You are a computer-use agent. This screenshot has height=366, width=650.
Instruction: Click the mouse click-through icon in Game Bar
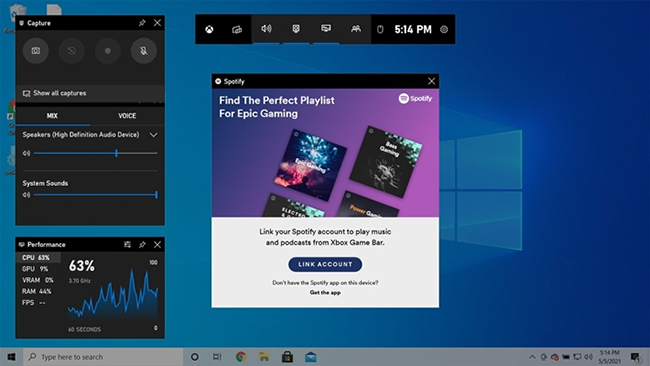380,29
